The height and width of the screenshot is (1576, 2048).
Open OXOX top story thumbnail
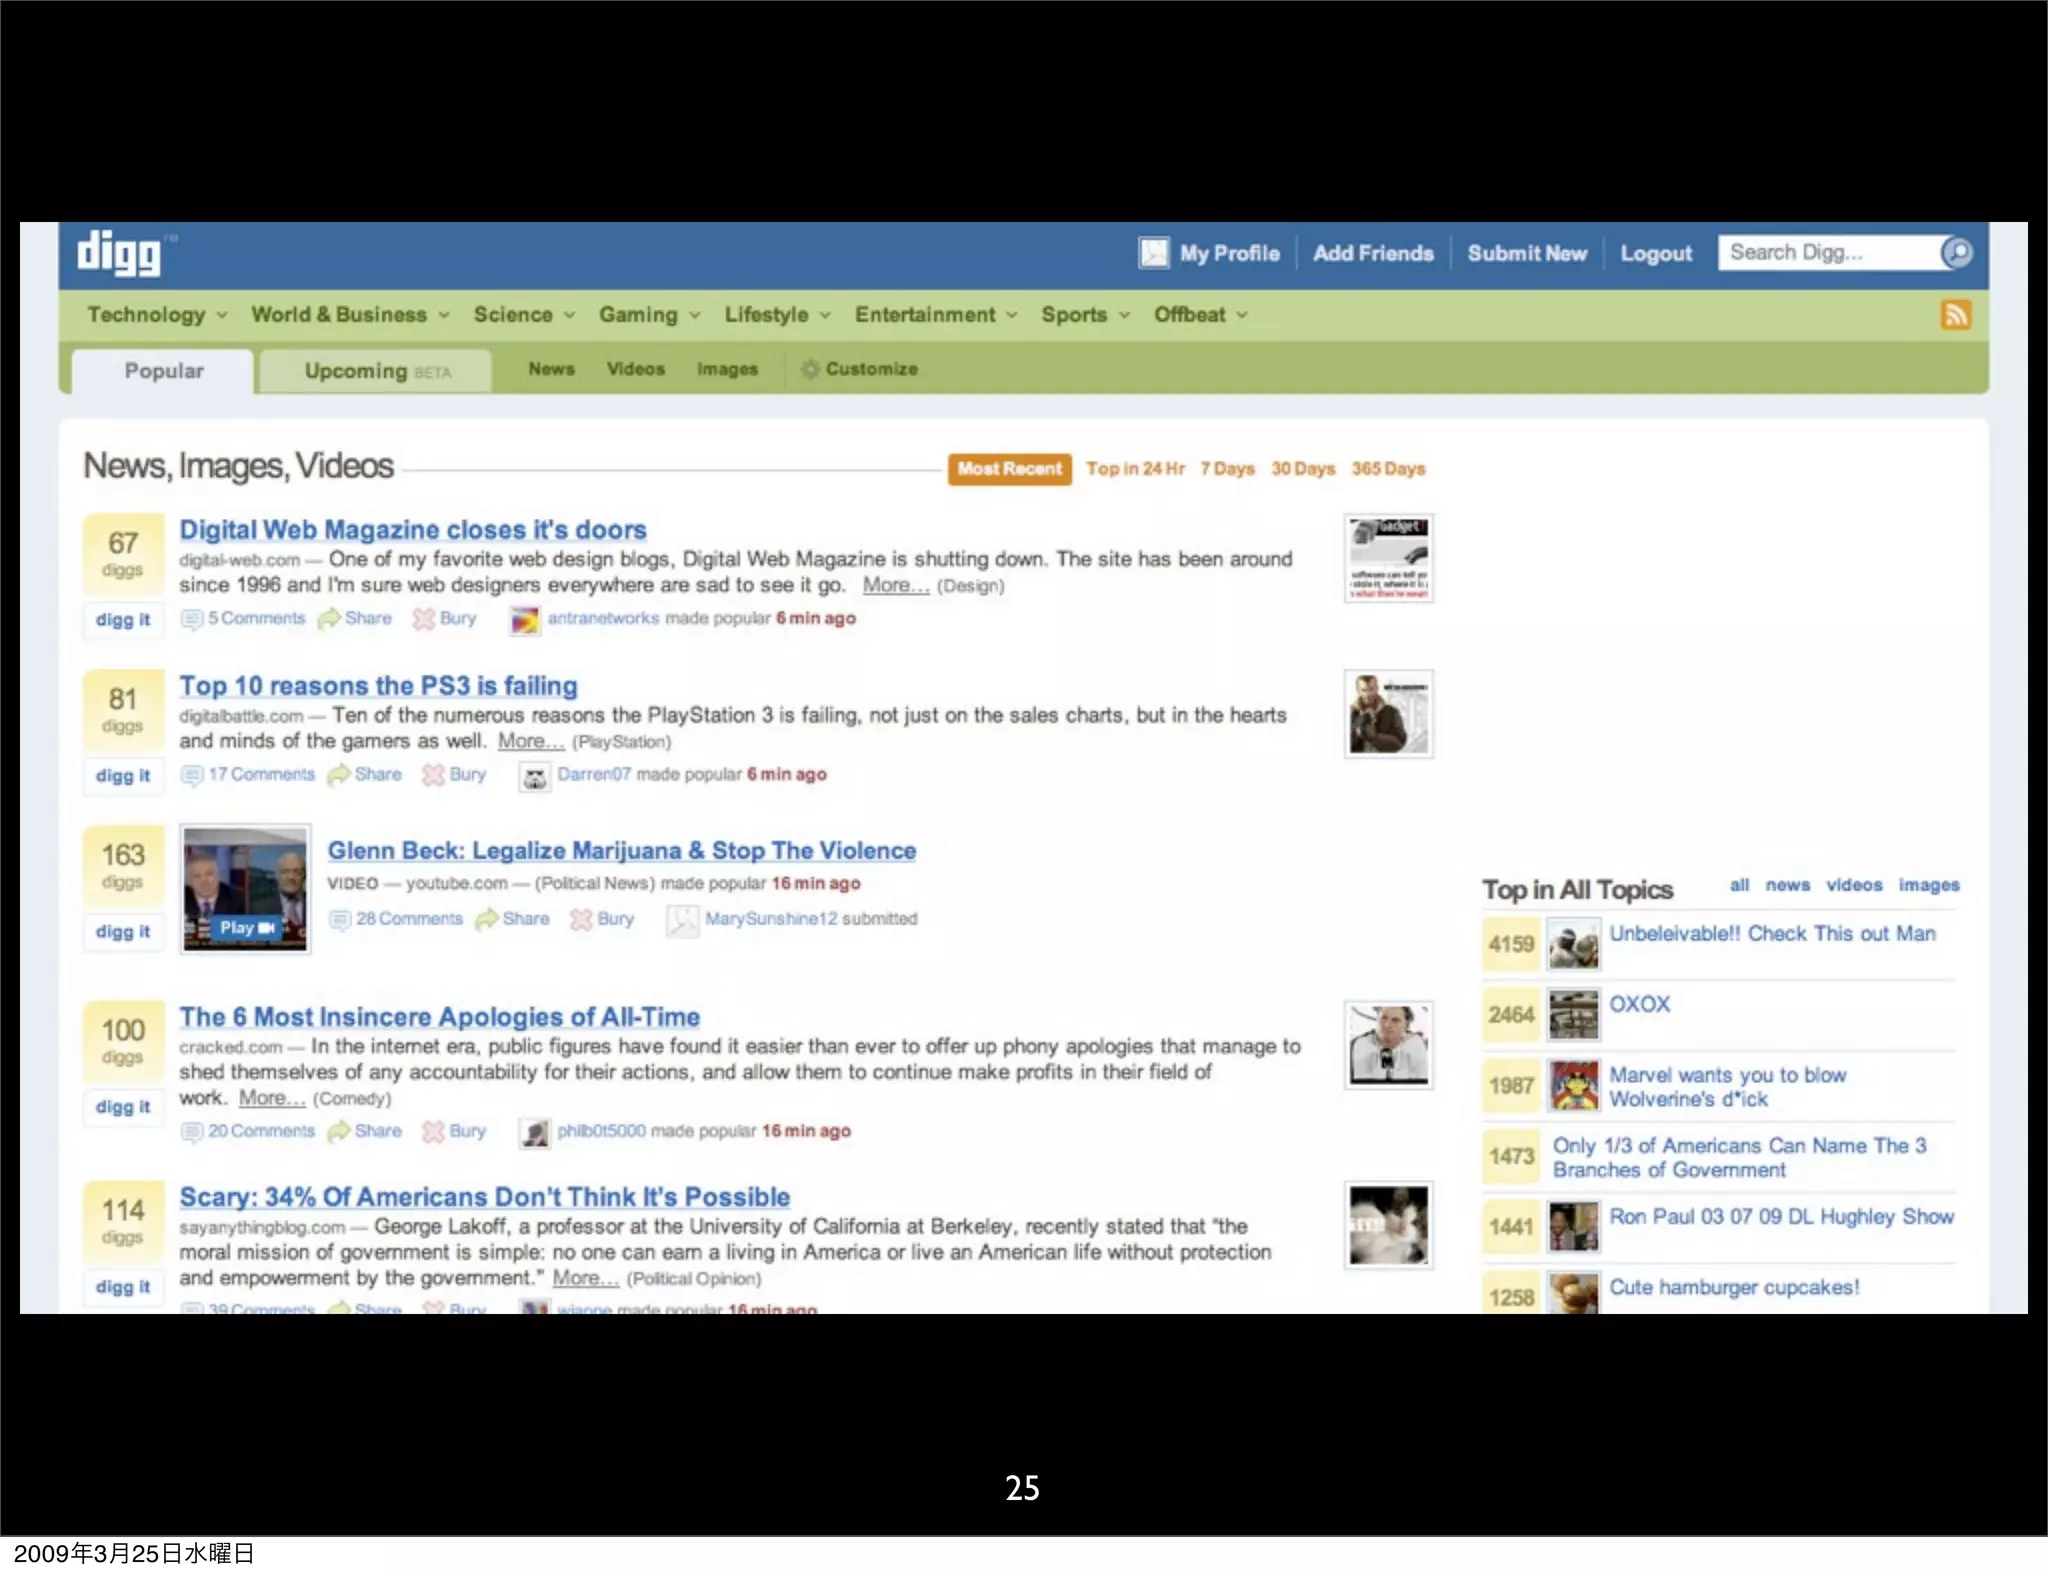click(x=1574, y=1015)
